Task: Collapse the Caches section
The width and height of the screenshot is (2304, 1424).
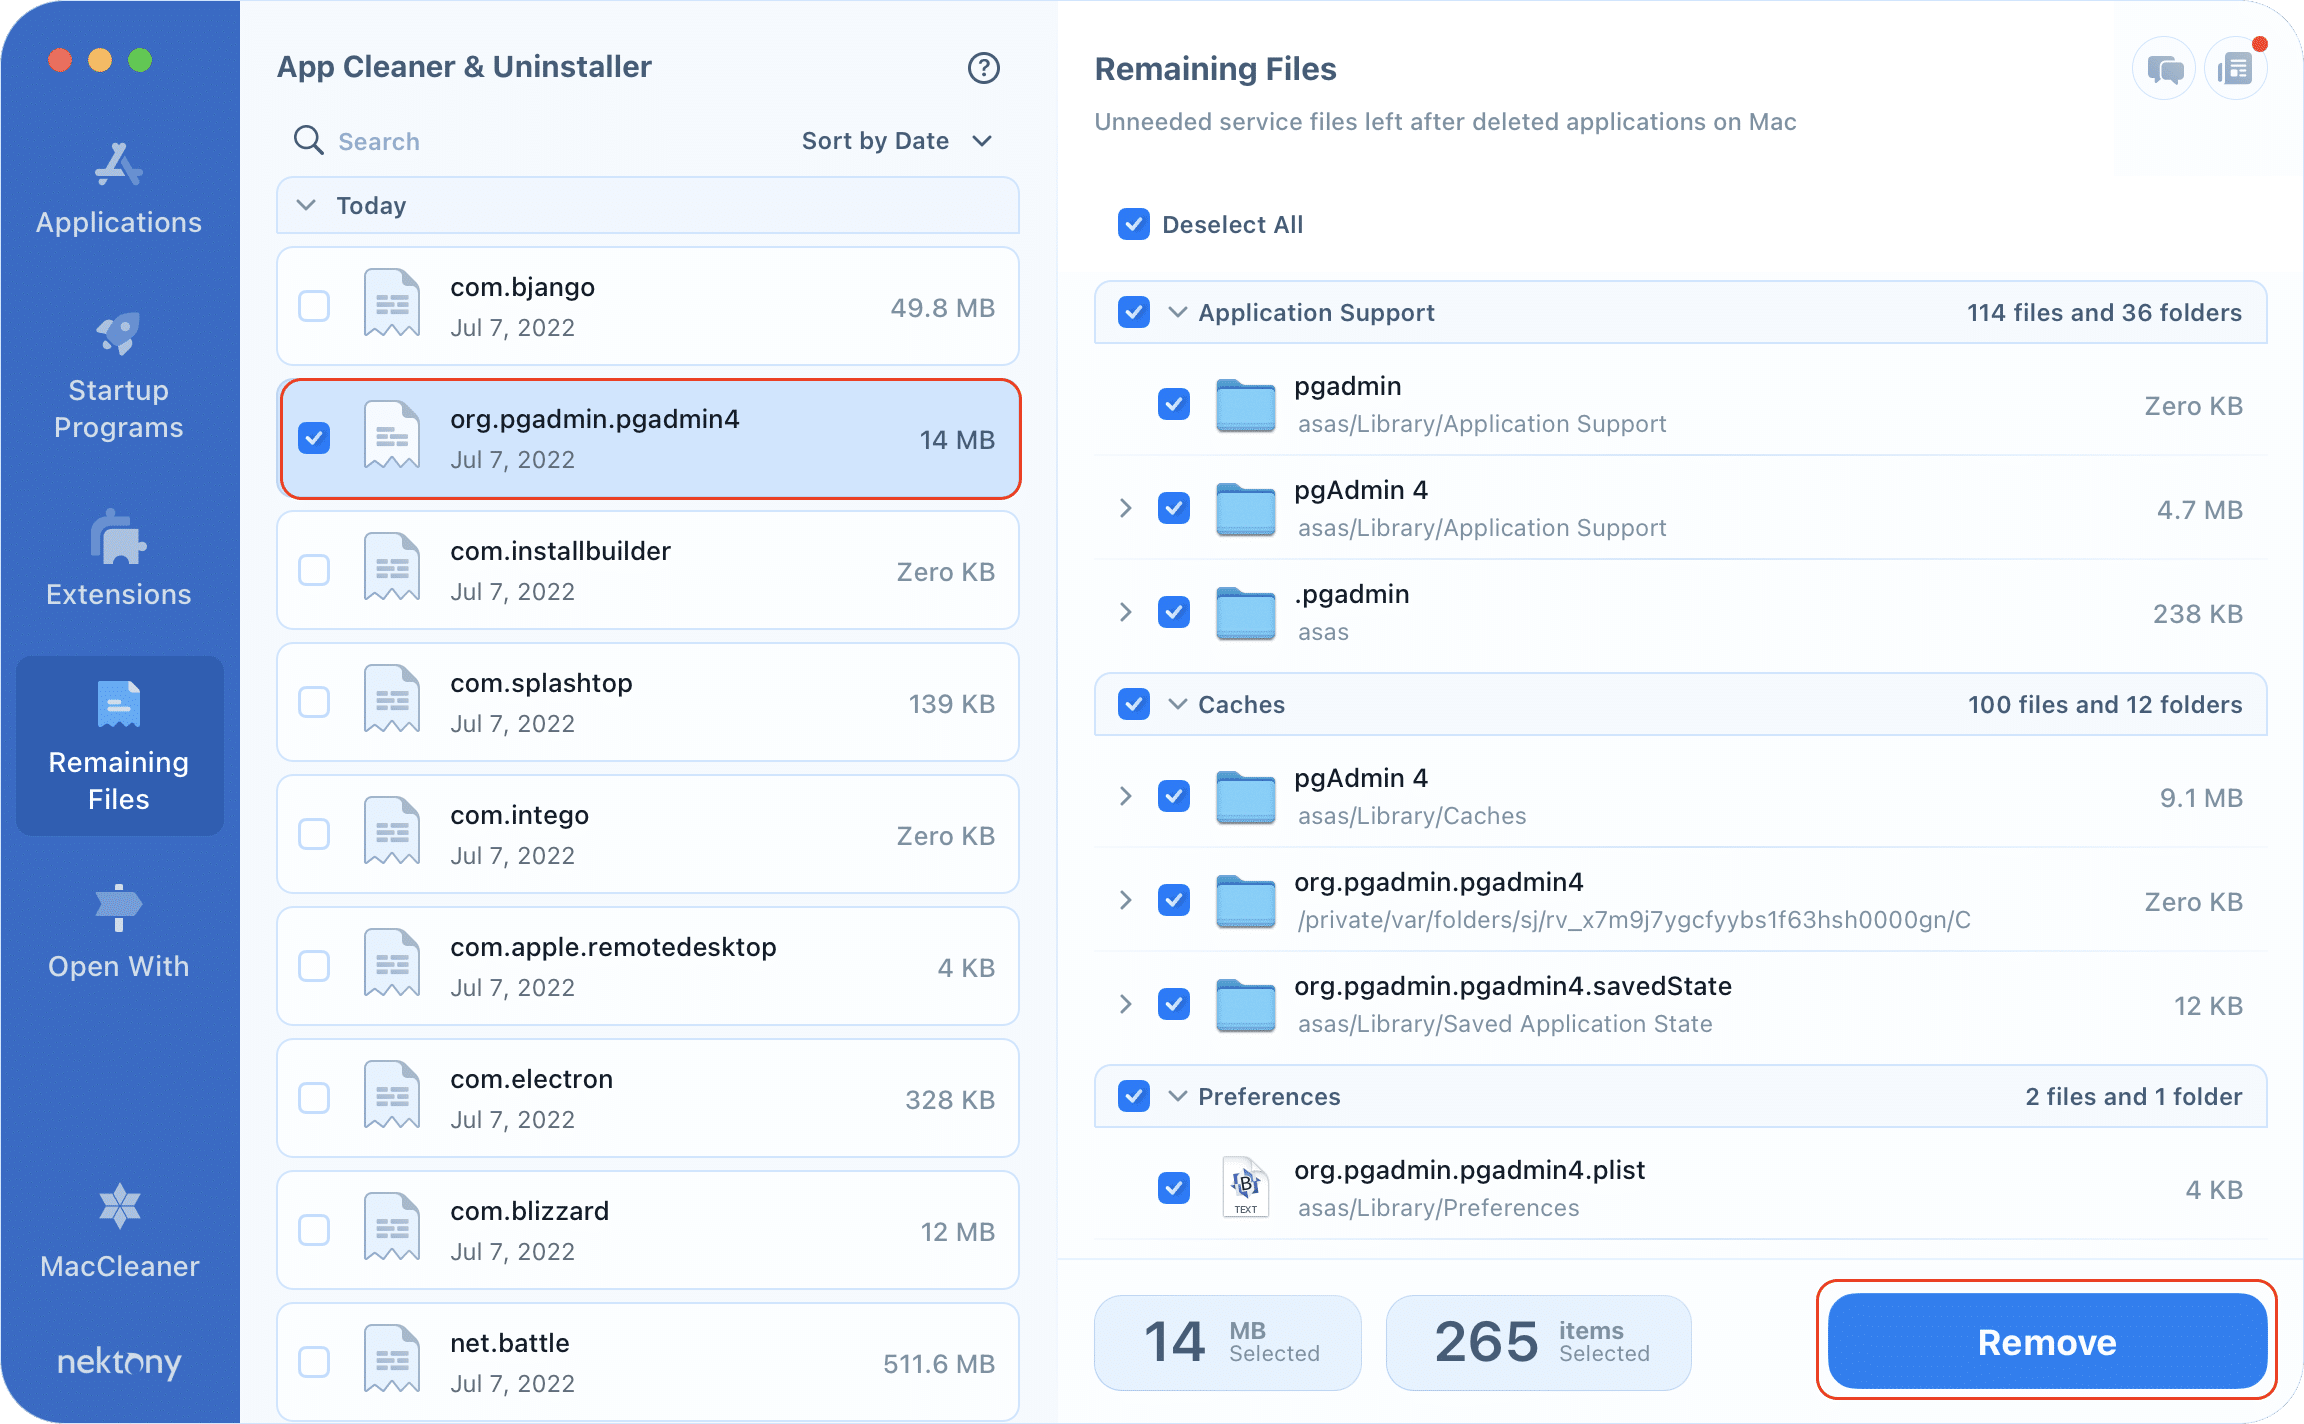Action: pos(1177,704)
